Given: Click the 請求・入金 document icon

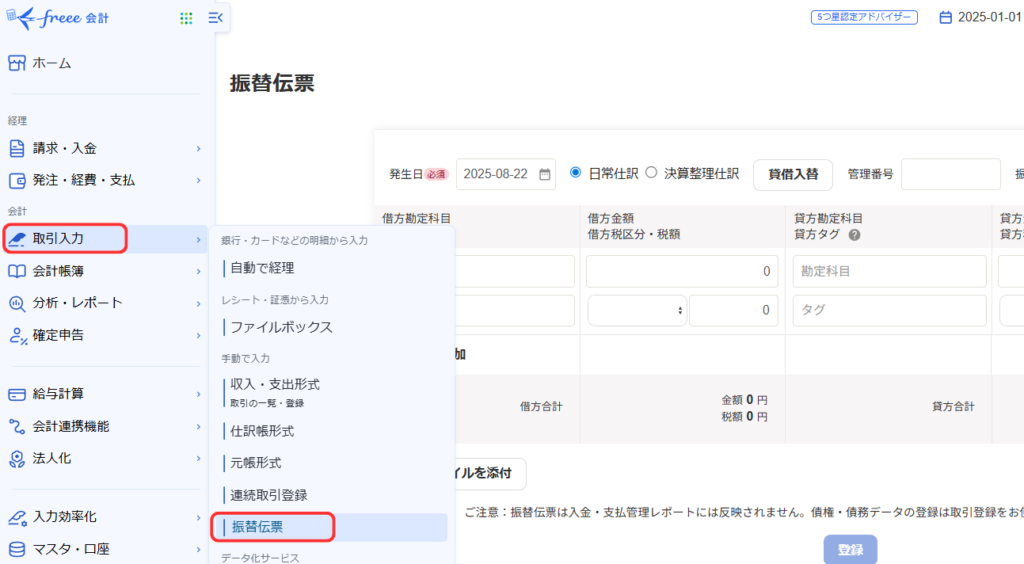Looking at the screenshot, I should point(16,148).
